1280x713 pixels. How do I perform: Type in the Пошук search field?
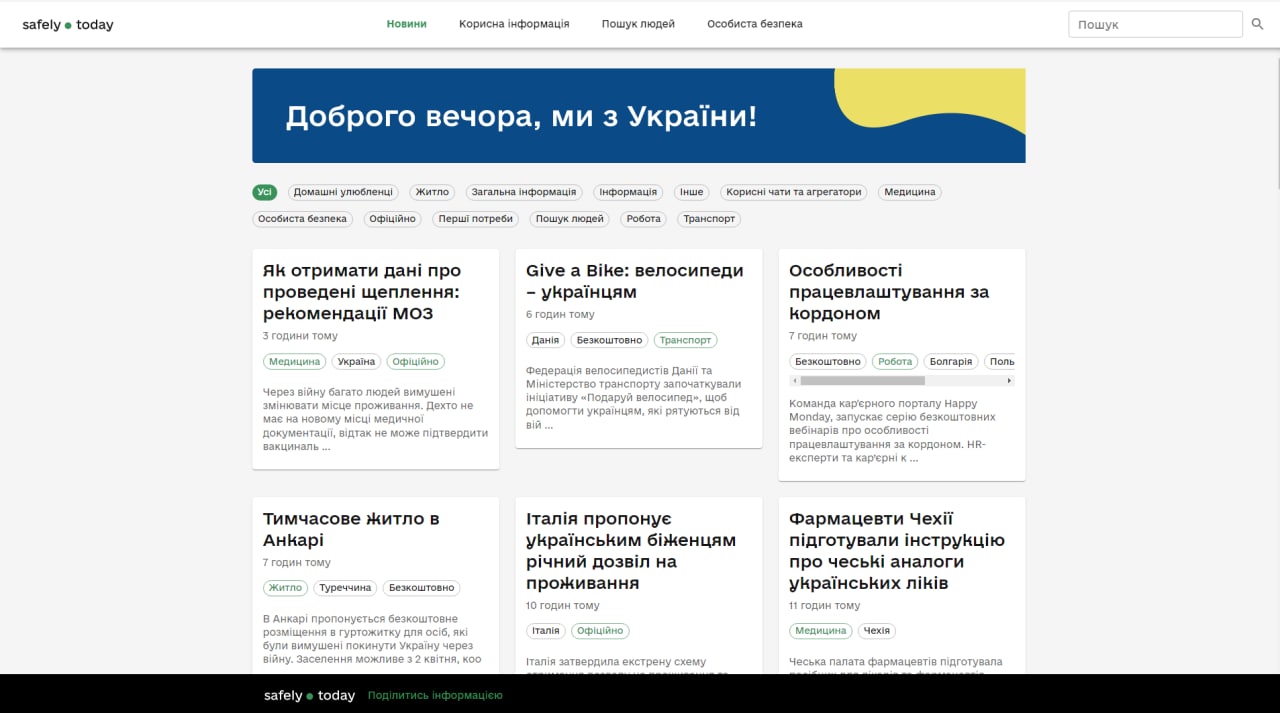(x=1154, y=24)
